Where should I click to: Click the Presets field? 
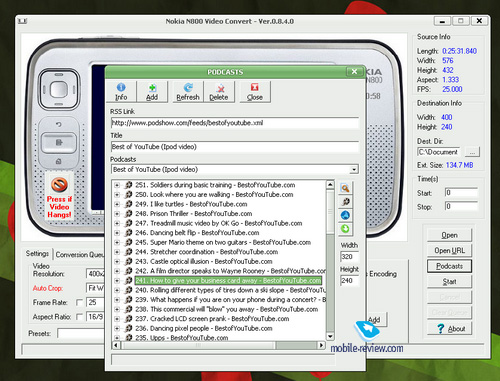[80, 333]
